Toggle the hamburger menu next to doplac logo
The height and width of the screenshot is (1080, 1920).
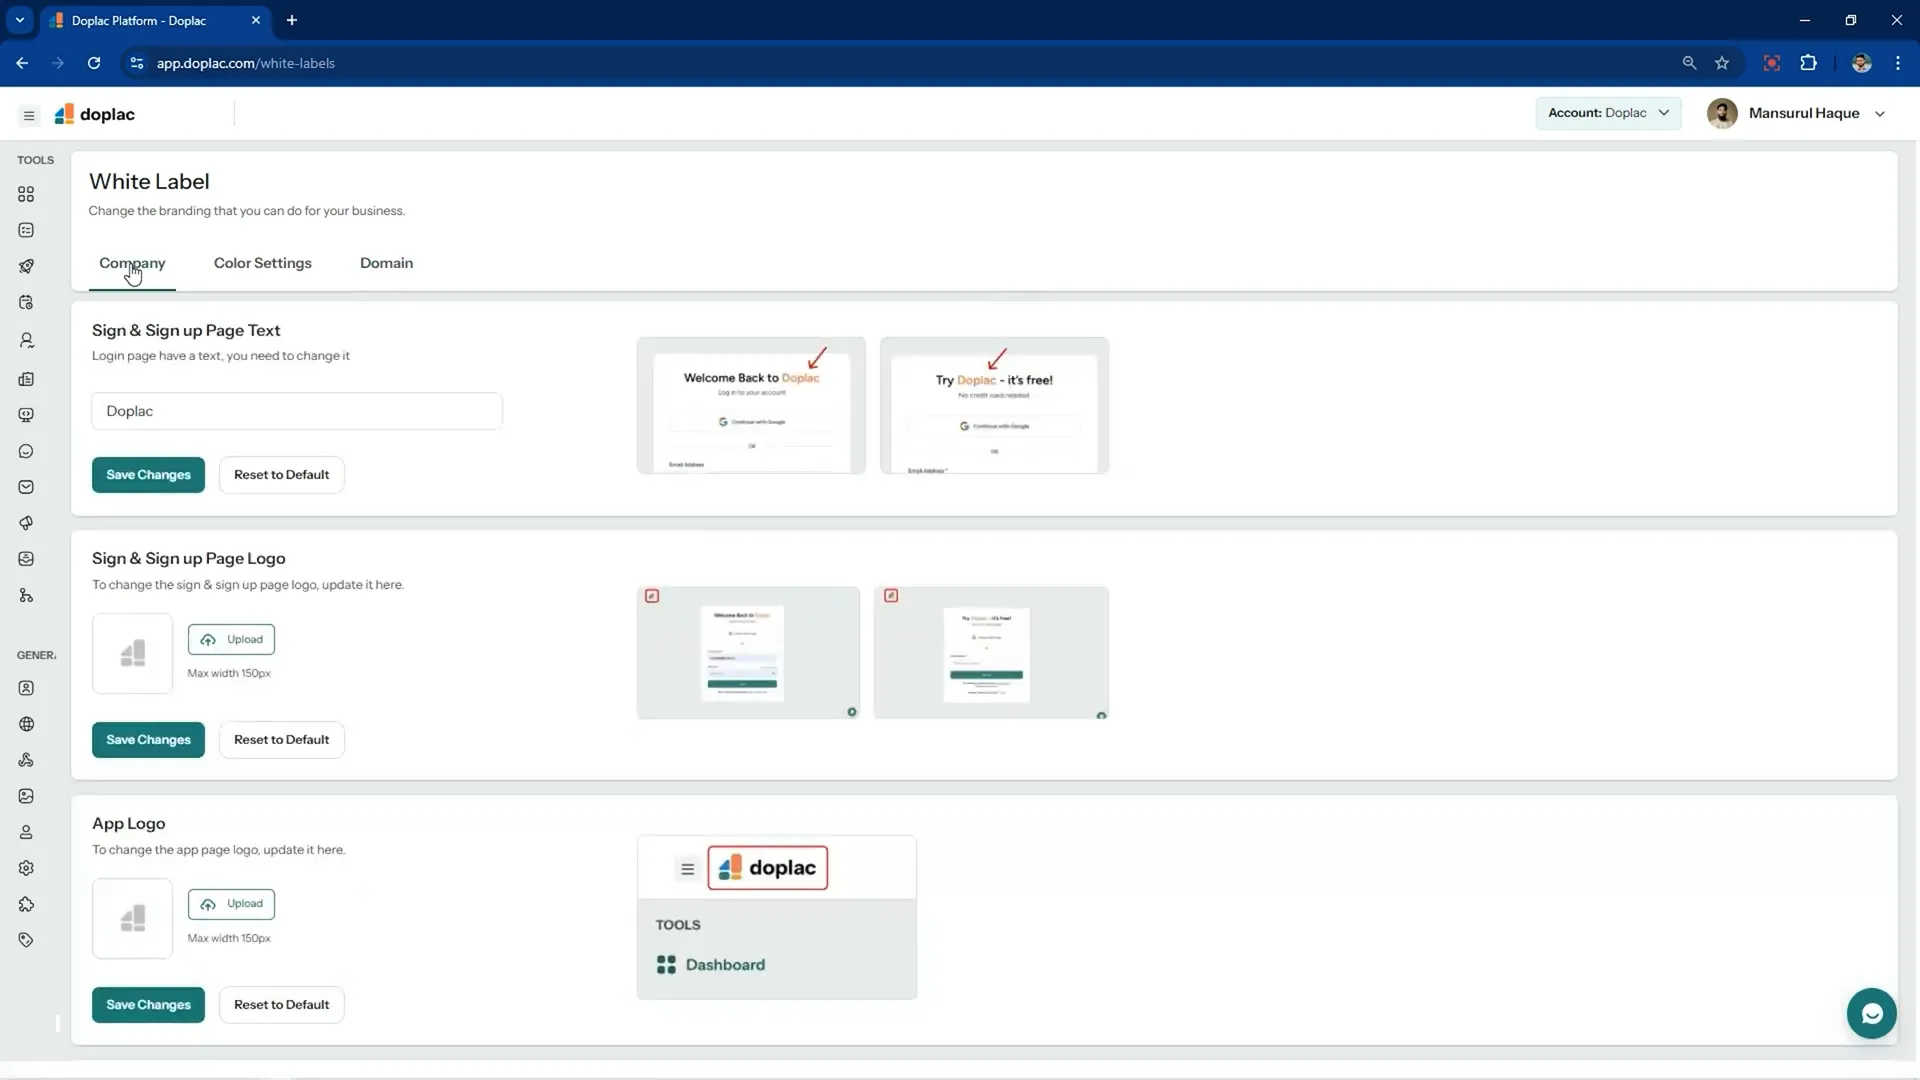(29, 115)
